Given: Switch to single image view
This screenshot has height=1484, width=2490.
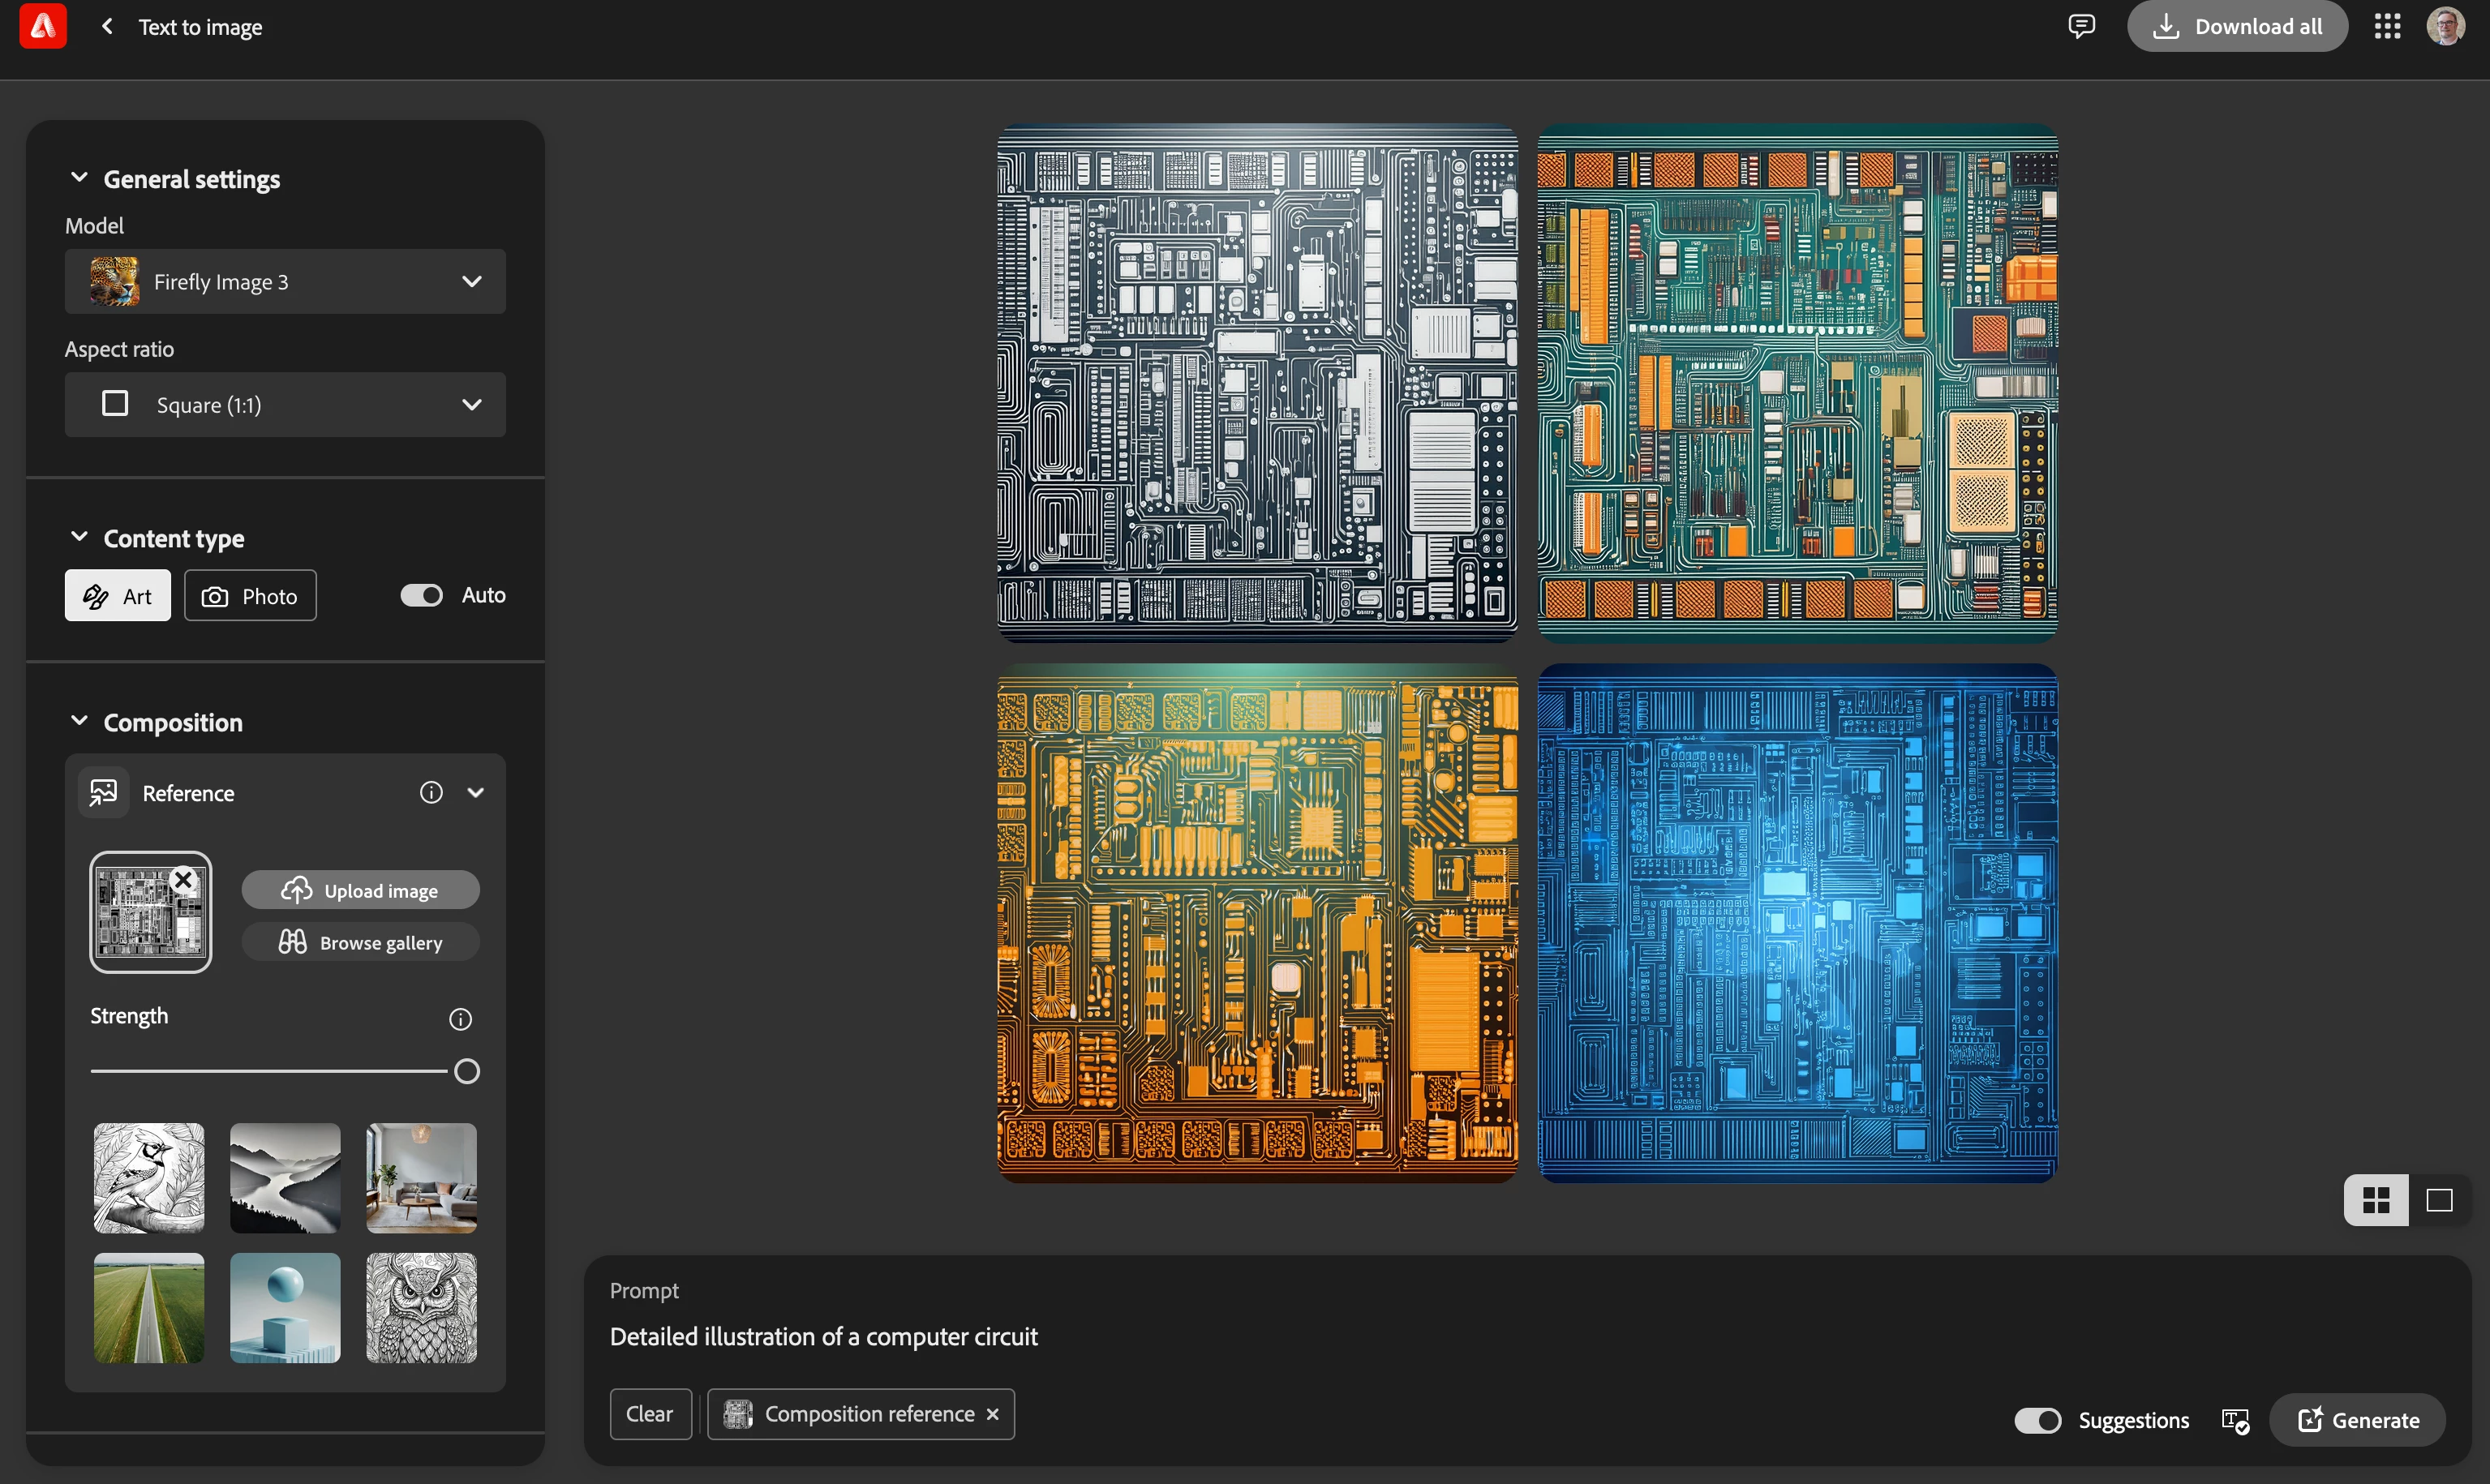Looking at the screenshot, I should point(2439,1200).
